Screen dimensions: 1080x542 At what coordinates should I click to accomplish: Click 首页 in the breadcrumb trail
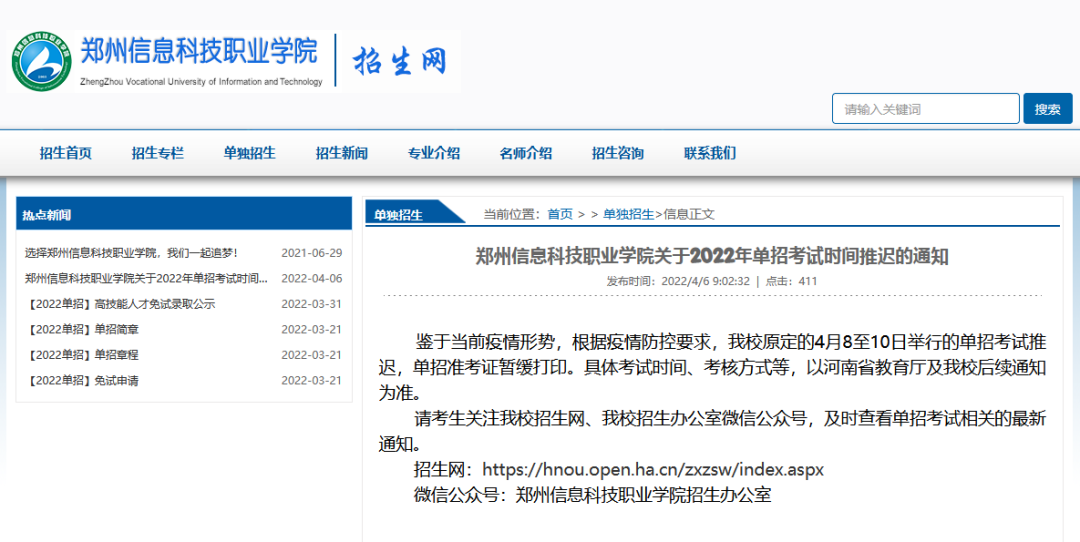pos(560,214)
